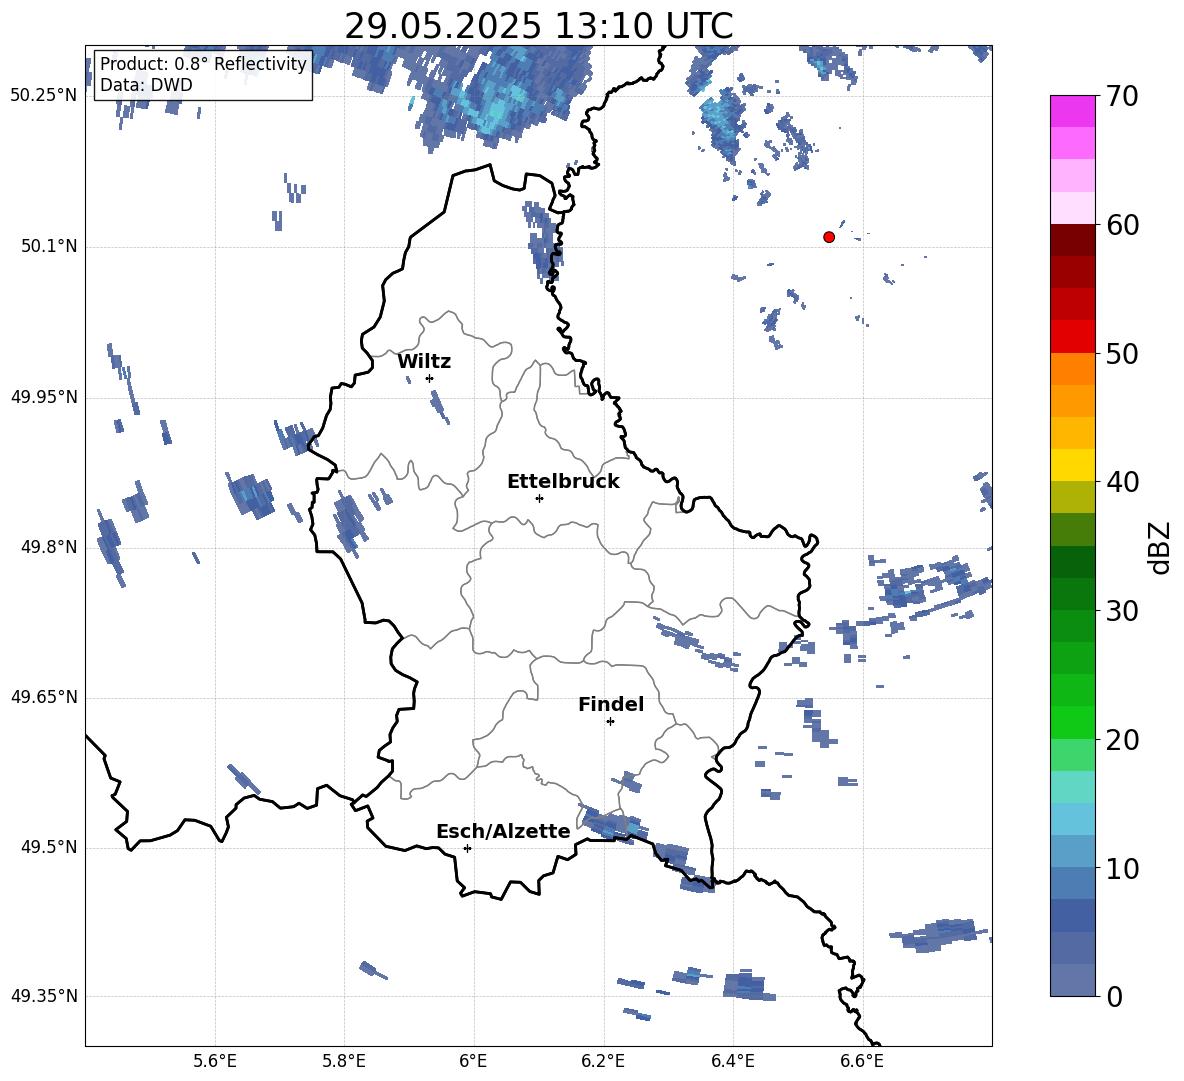Click the 30 colorbar tick value
Viewport: 1184px width, 1081px height.
pos(1122,611)
